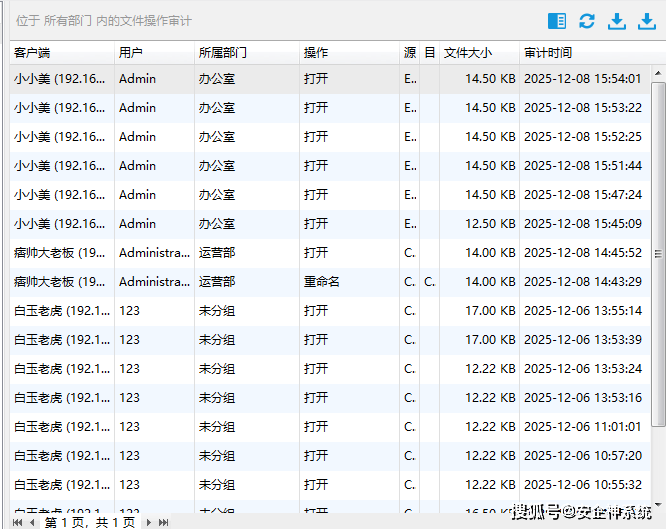Sort by the 文件大小 column header

[x=479, y=52]
